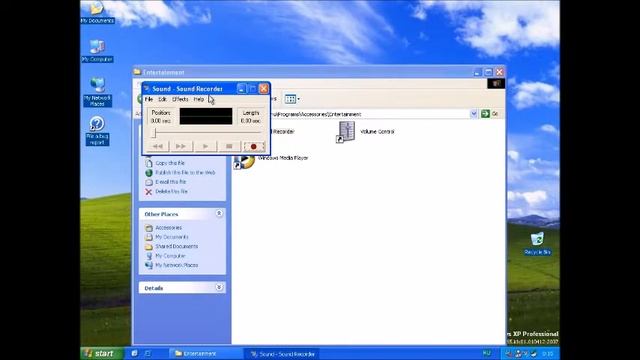Close the Sound Recorder window
Screen dimensions: 640x360
pos(264,89)
